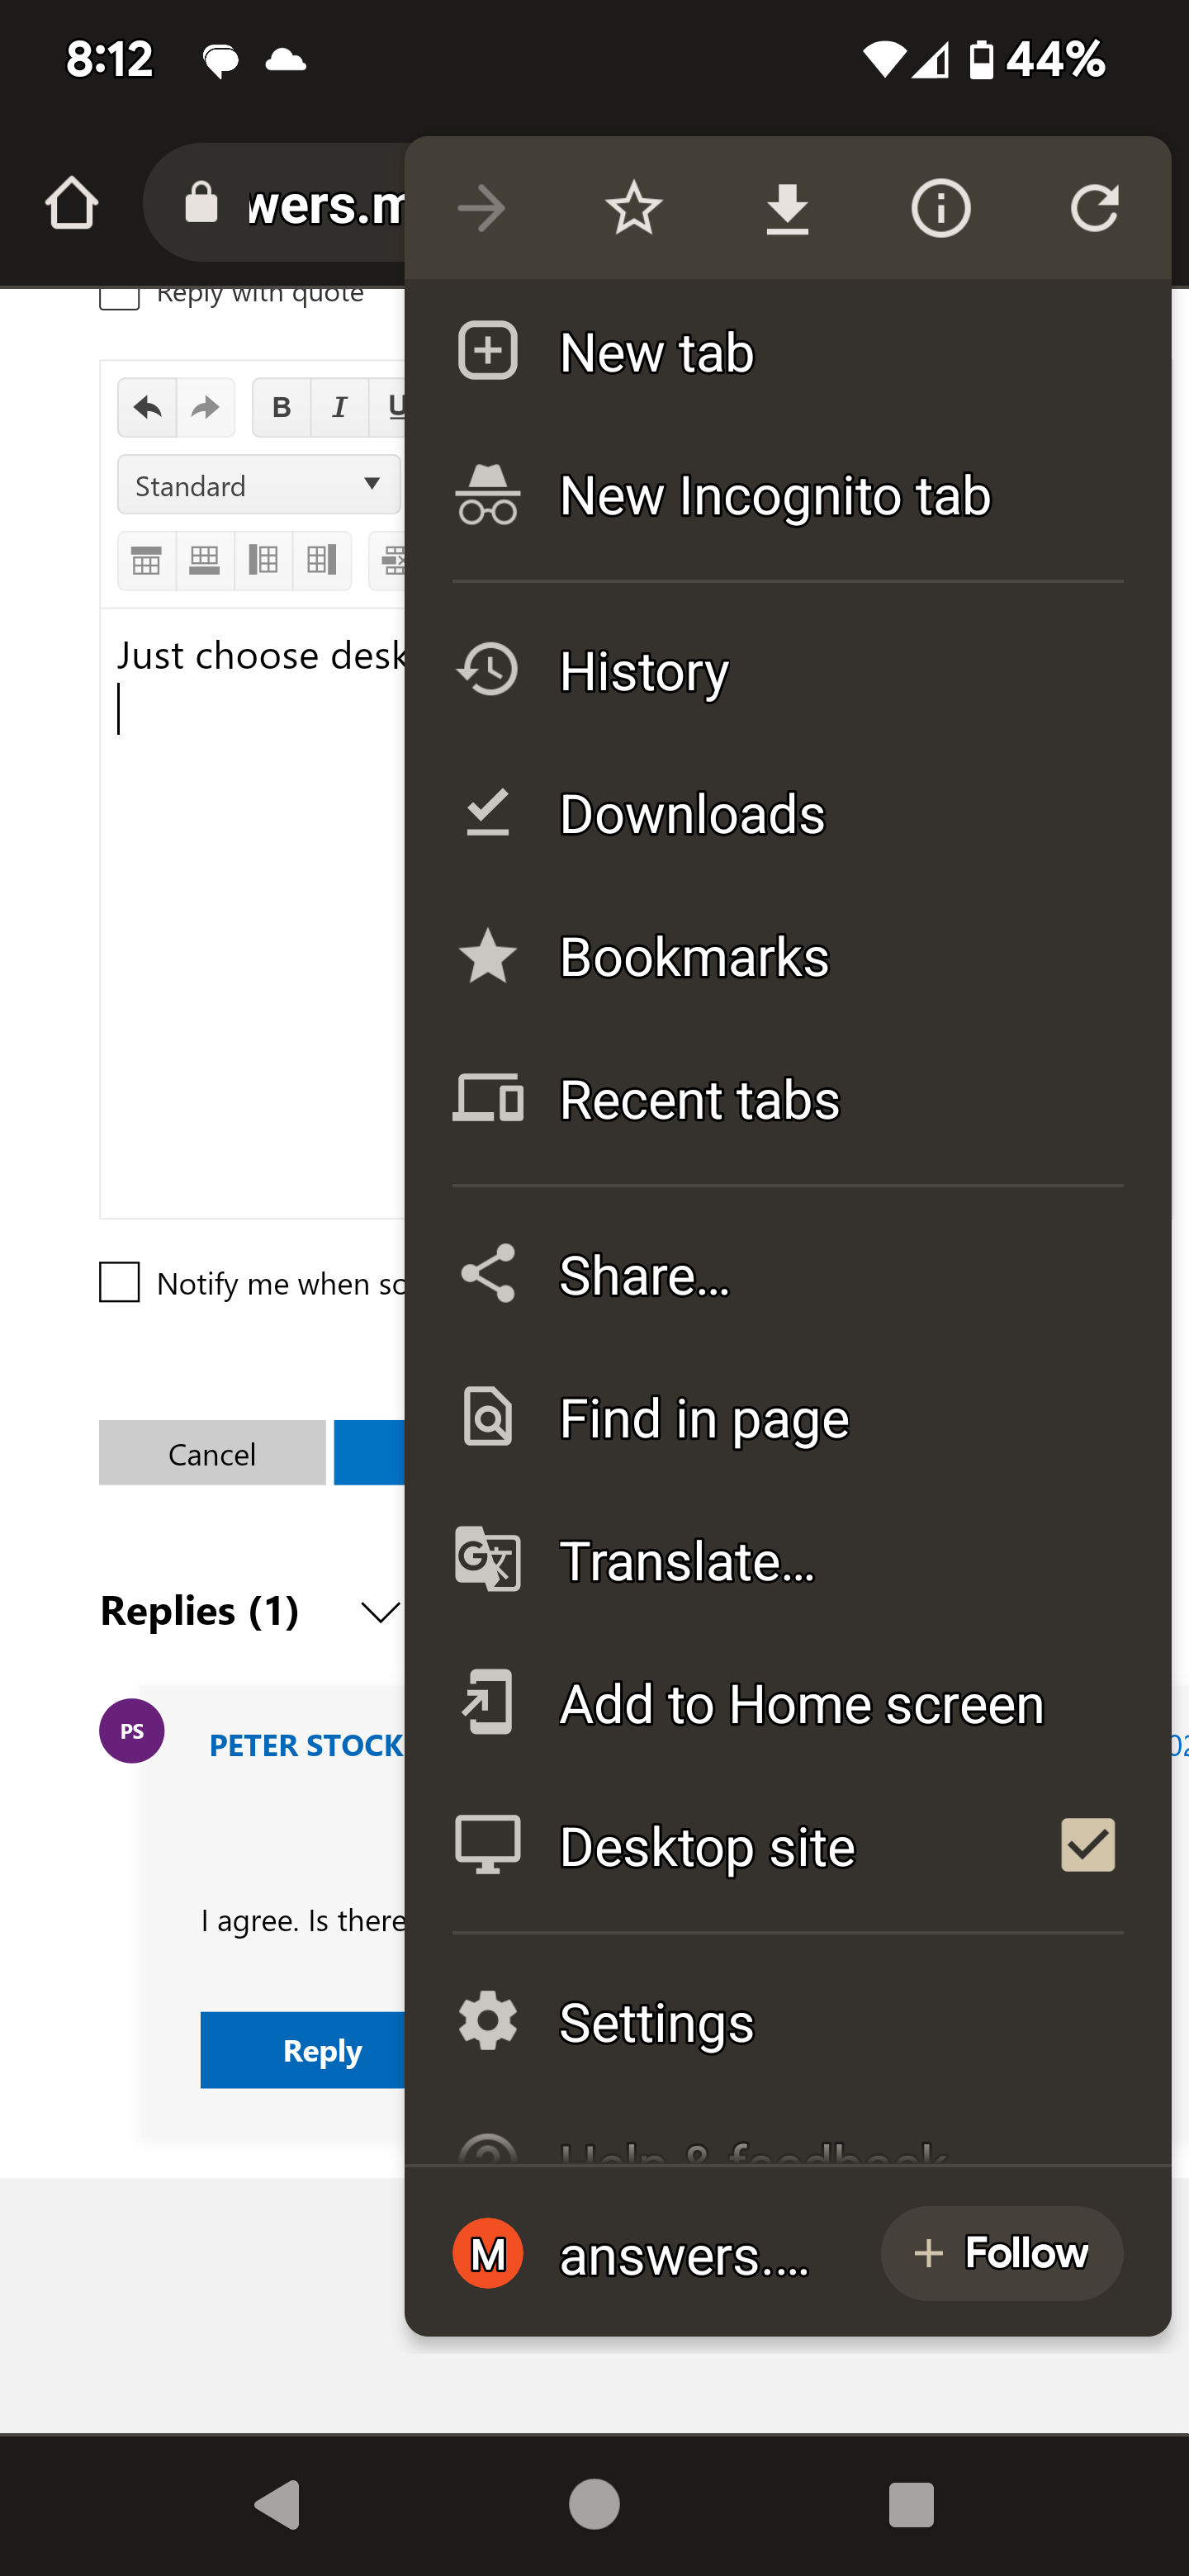Open the Standard style dropdown
Screen dimensions: 1189x2576
pos(259,485)
